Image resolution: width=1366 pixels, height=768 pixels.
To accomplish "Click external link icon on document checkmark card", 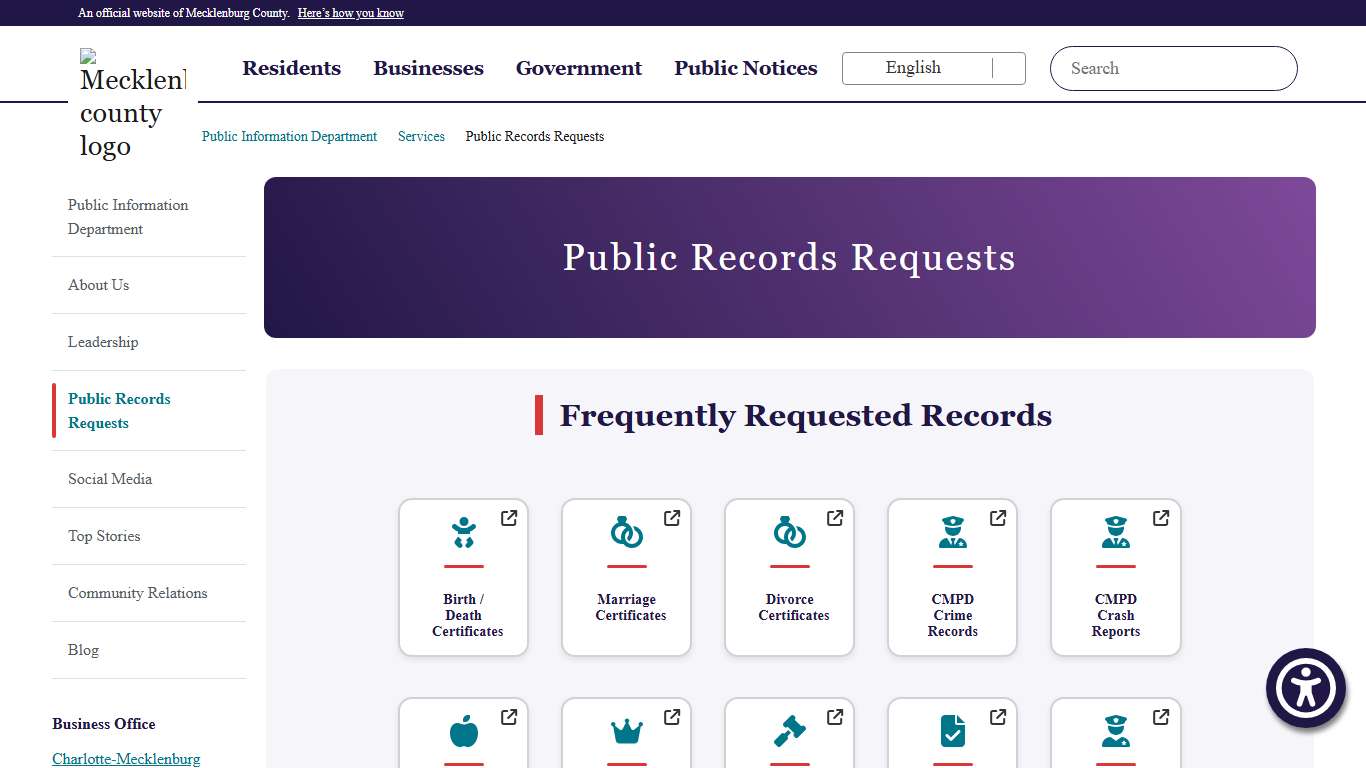I will click(998, 717).
